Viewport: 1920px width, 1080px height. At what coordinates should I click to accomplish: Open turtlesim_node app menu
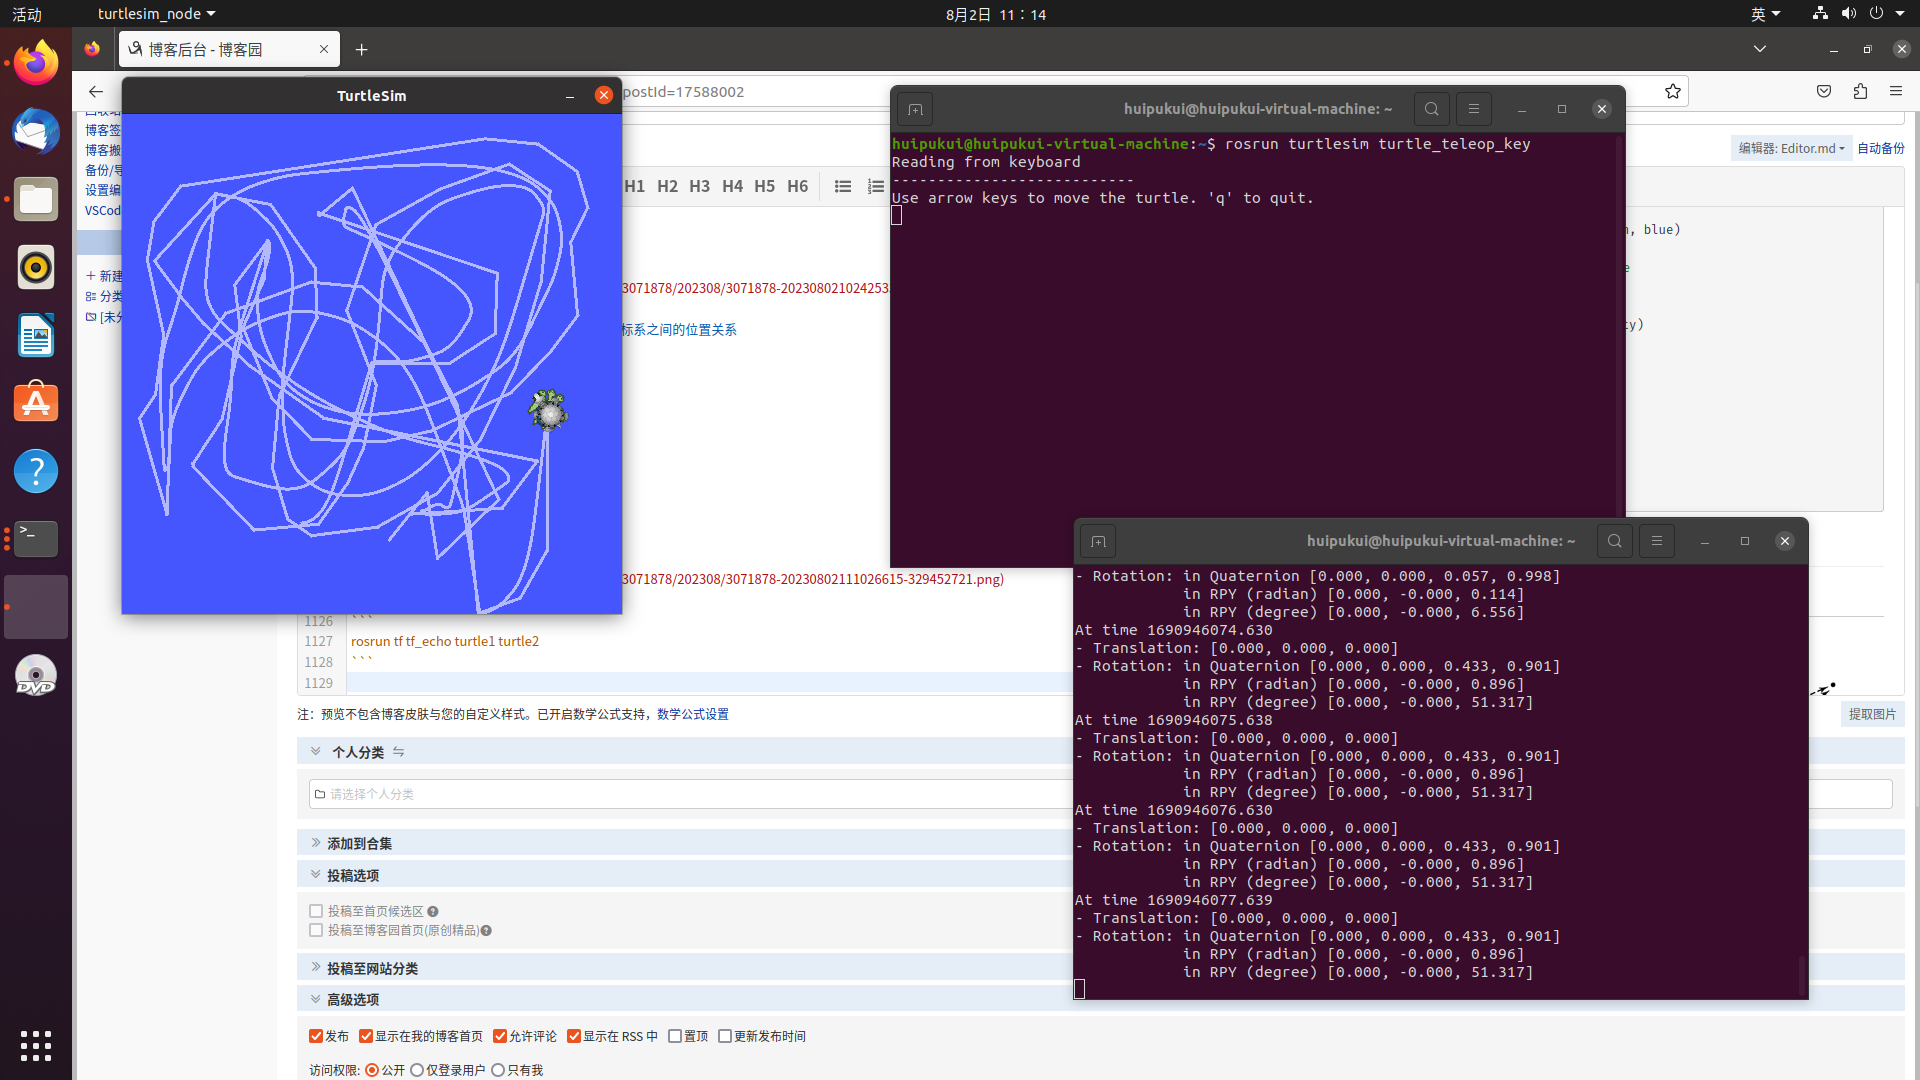[156, 14]
